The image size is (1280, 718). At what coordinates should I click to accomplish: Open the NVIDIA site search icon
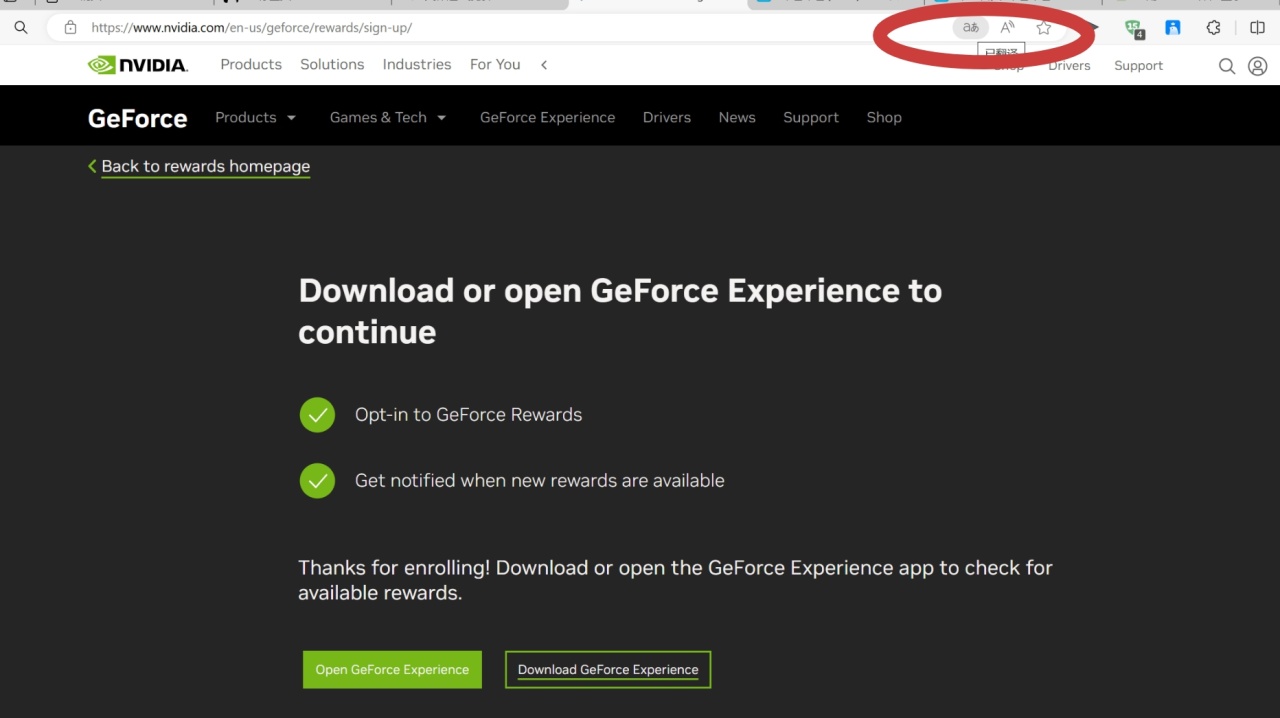(1226, 66)
